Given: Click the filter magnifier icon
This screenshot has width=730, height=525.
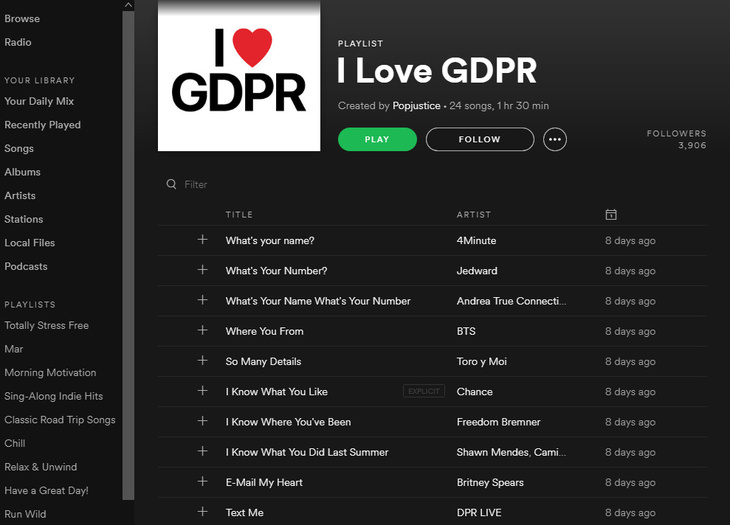Looking at the screenshot, I should [x=171, y=184].
